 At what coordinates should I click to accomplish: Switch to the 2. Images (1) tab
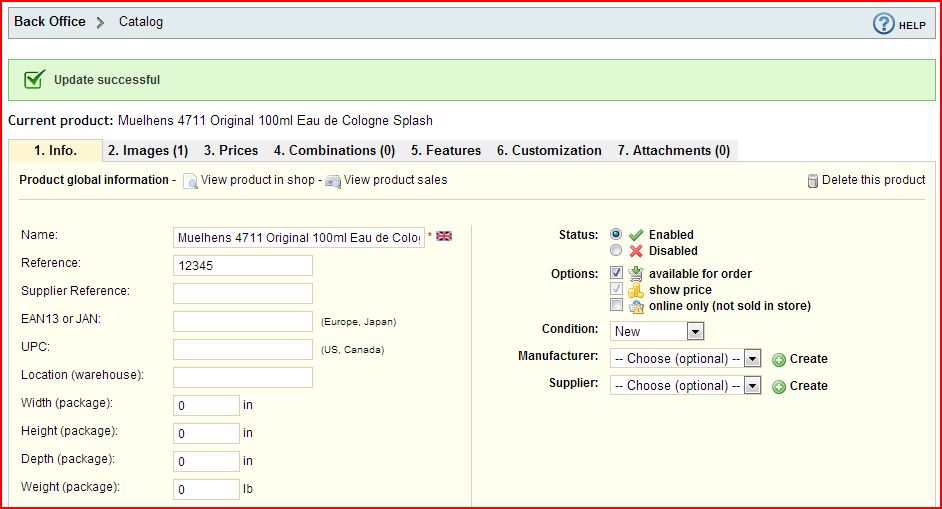tap(148, 150)
